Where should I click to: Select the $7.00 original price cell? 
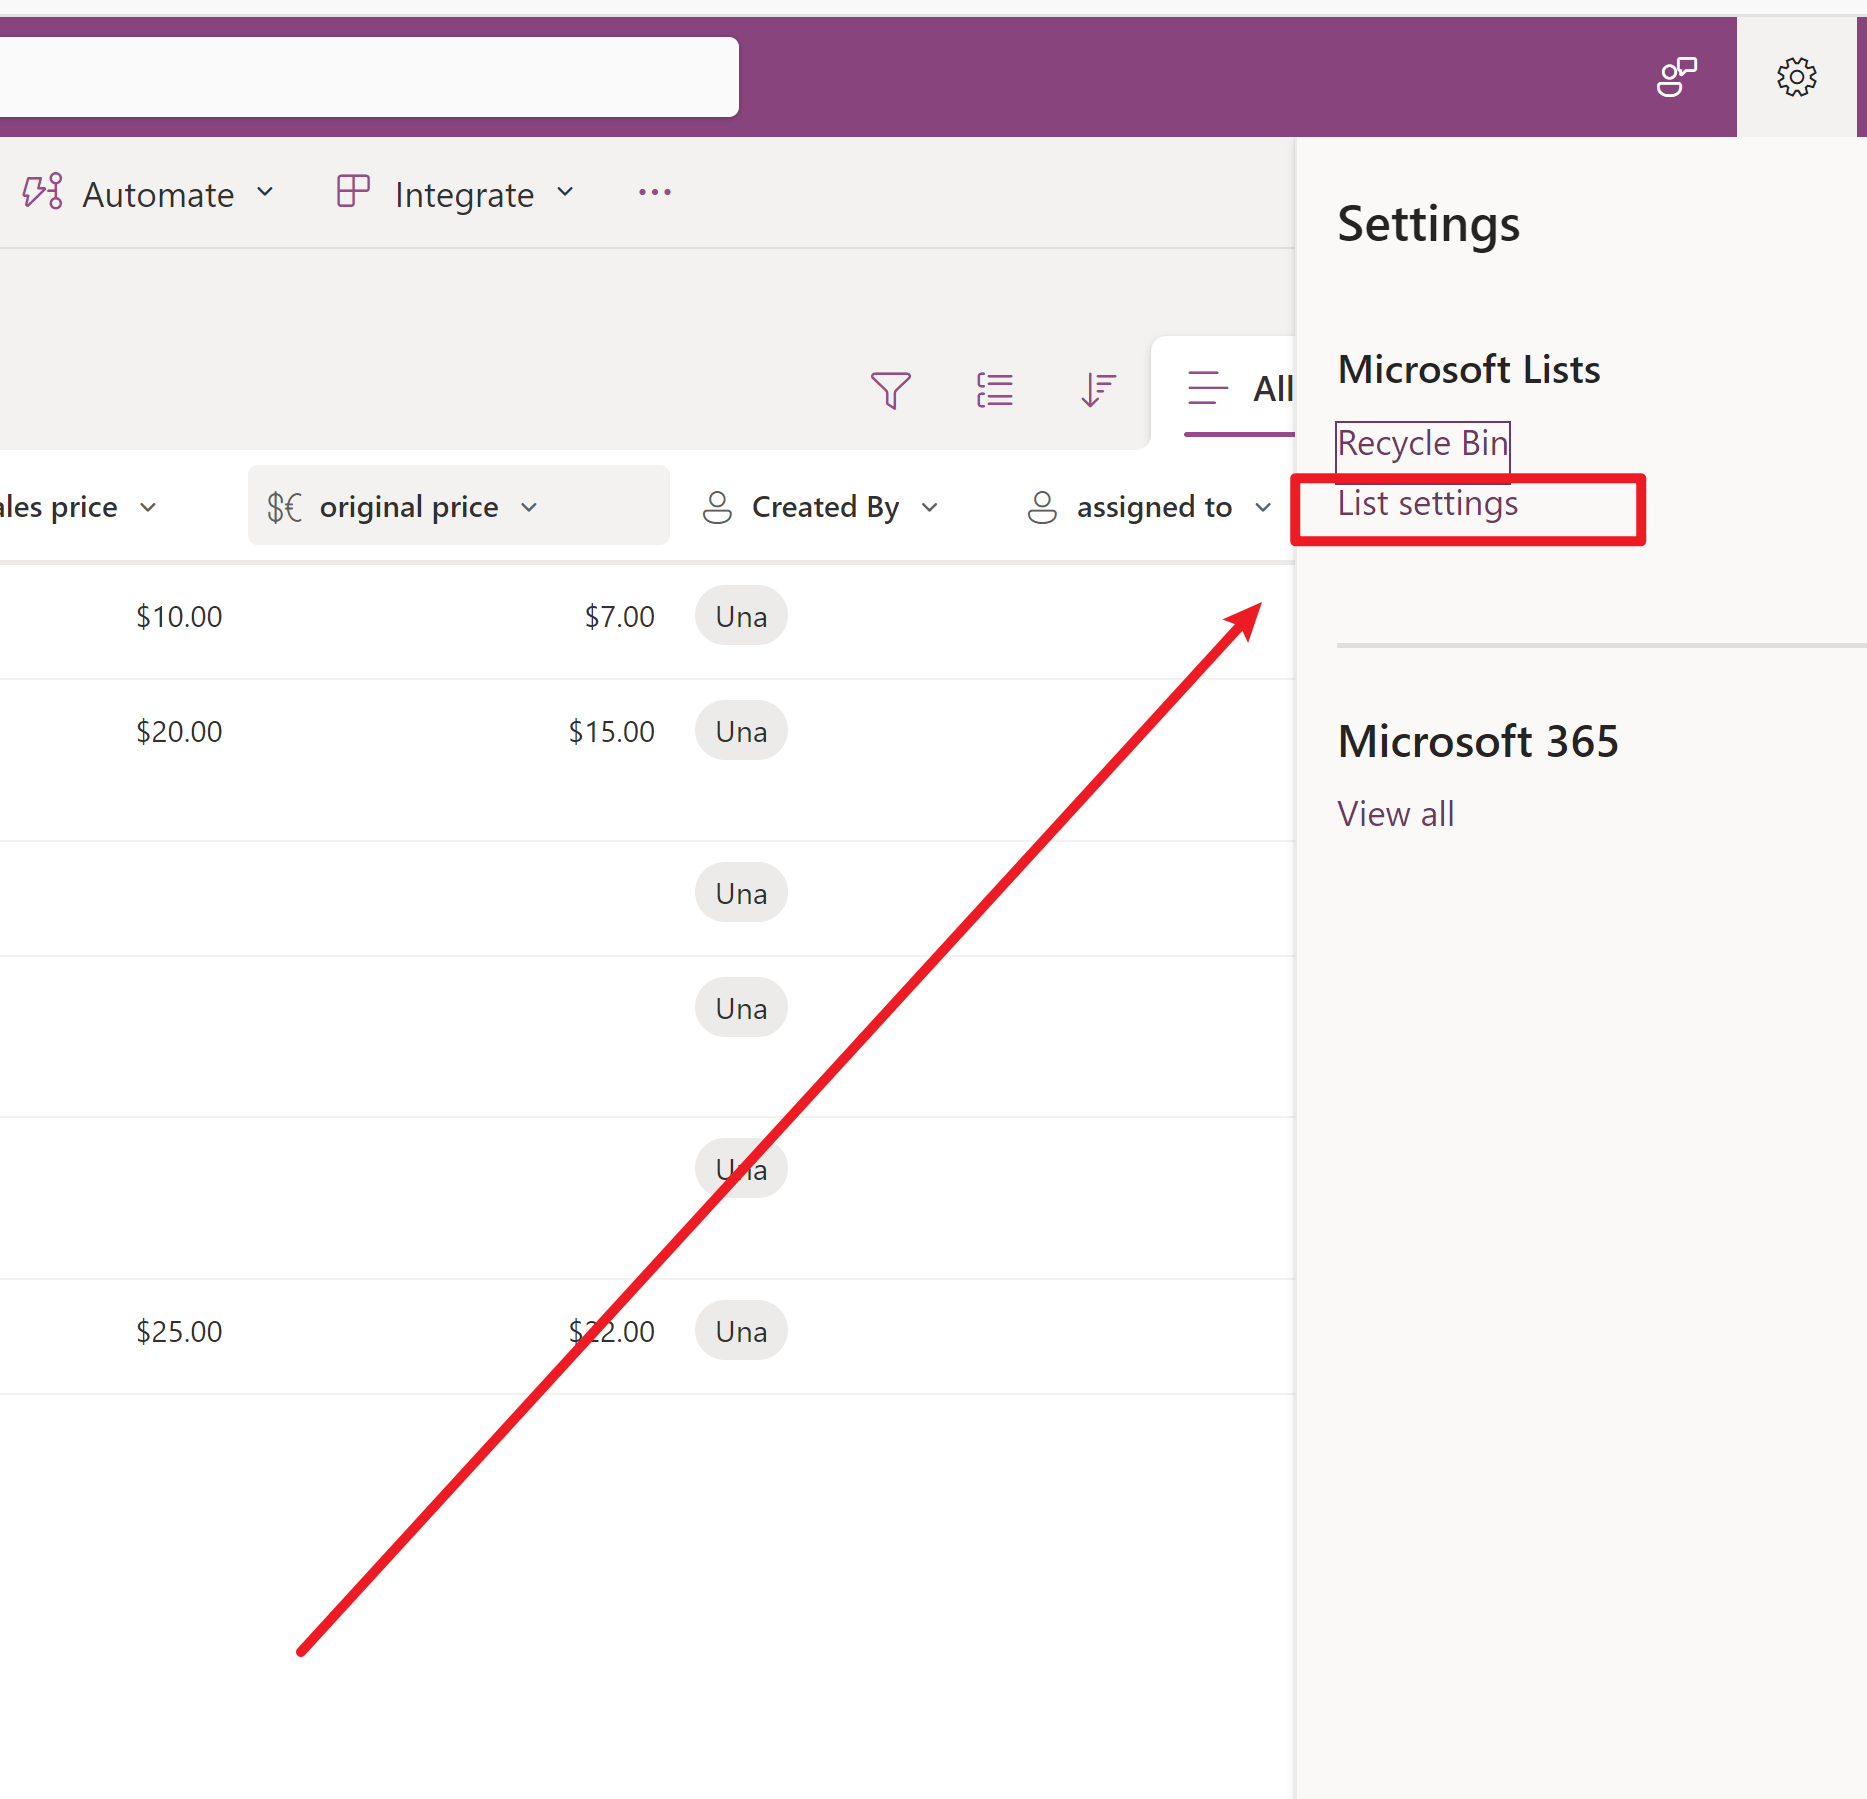point(619,617)
